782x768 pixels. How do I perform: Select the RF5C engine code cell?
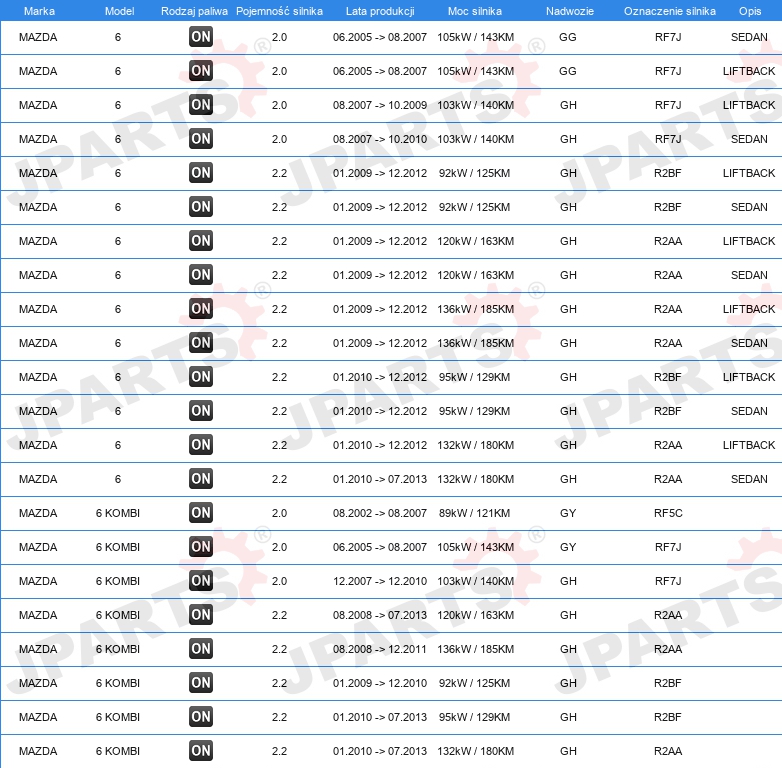tap(668, 513)
